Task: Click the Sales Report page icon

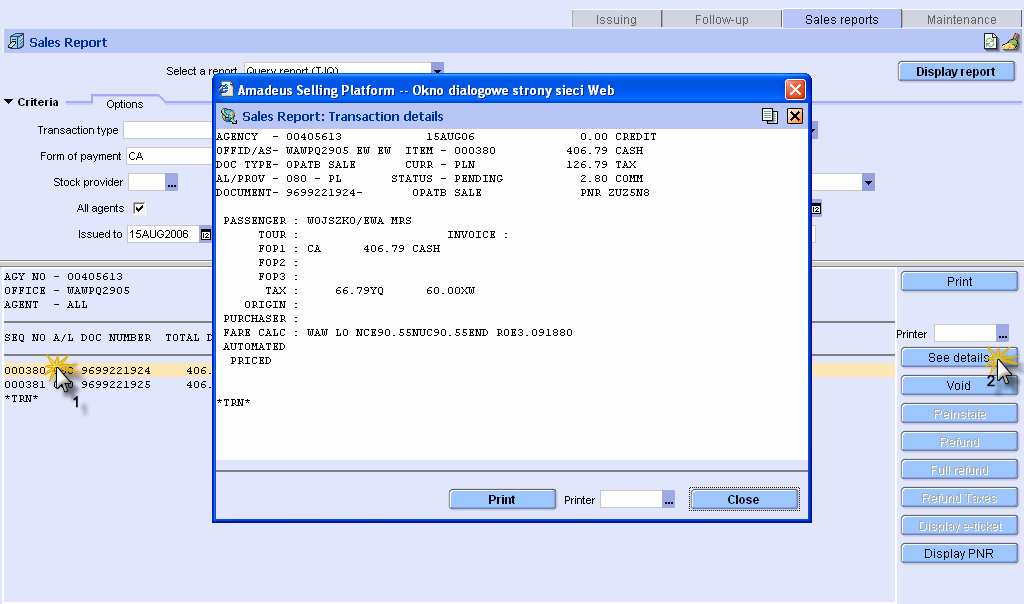Action: (16, 42)
